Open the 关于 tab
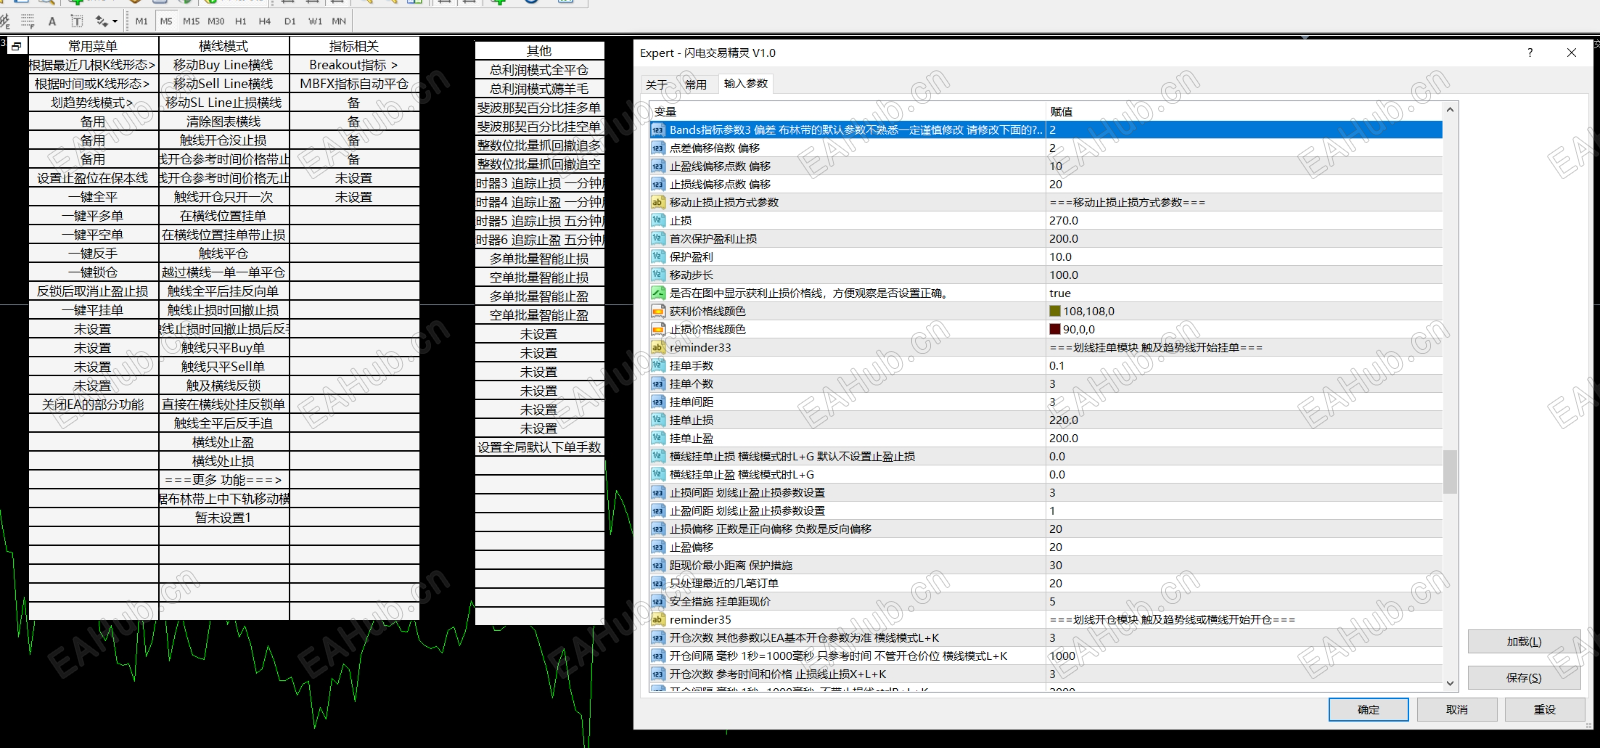The image size is (1600, 748). pos(656,85)
